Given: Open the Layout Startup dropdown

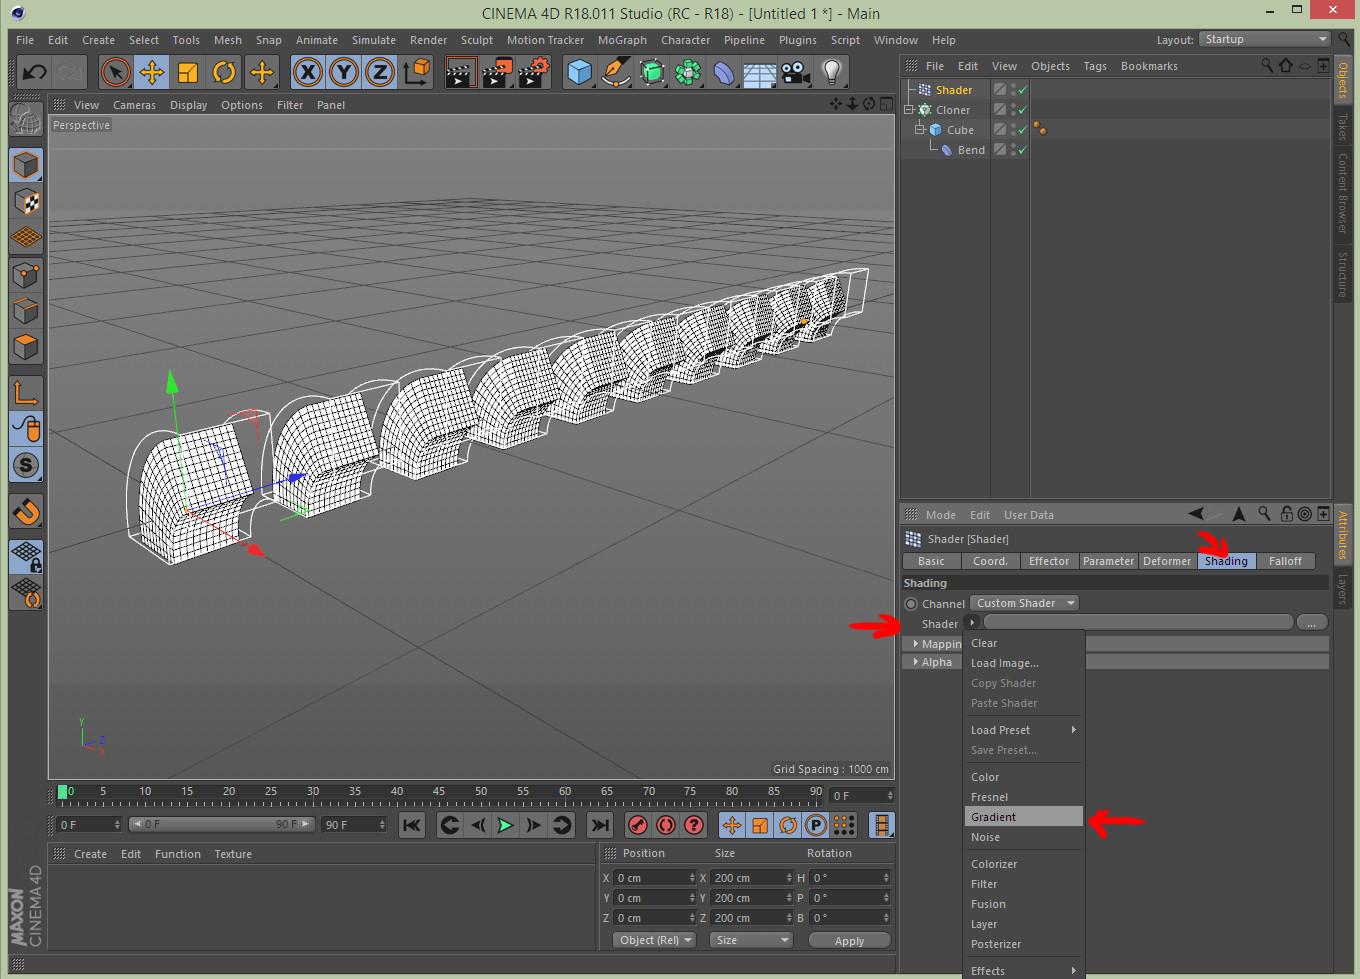Looking at the screenshot, I should pos(1264,39).
